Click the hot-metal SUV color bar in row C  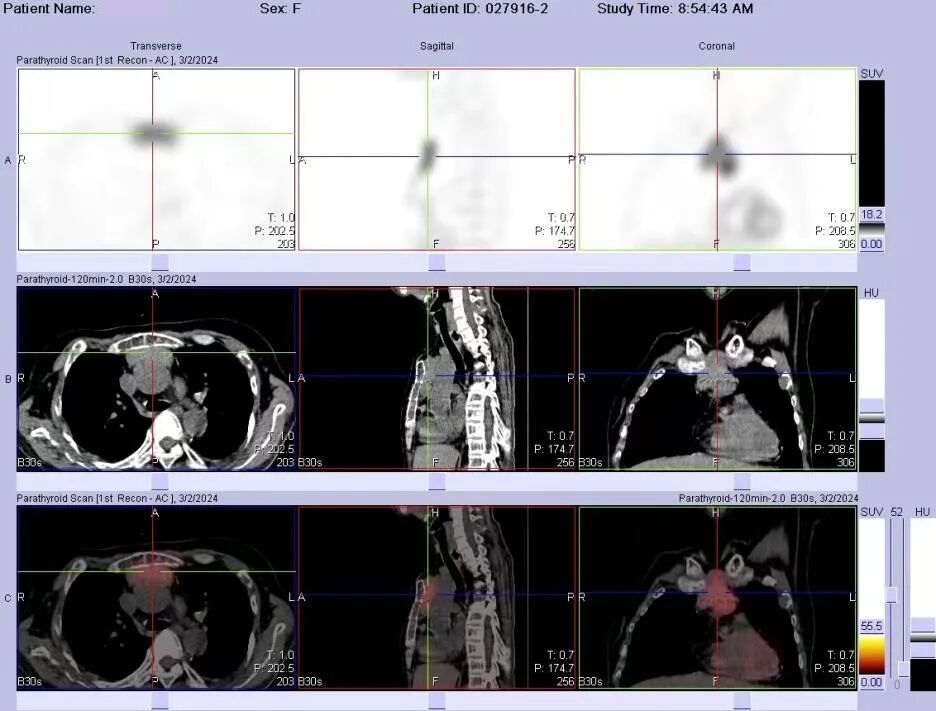point(872,654)
